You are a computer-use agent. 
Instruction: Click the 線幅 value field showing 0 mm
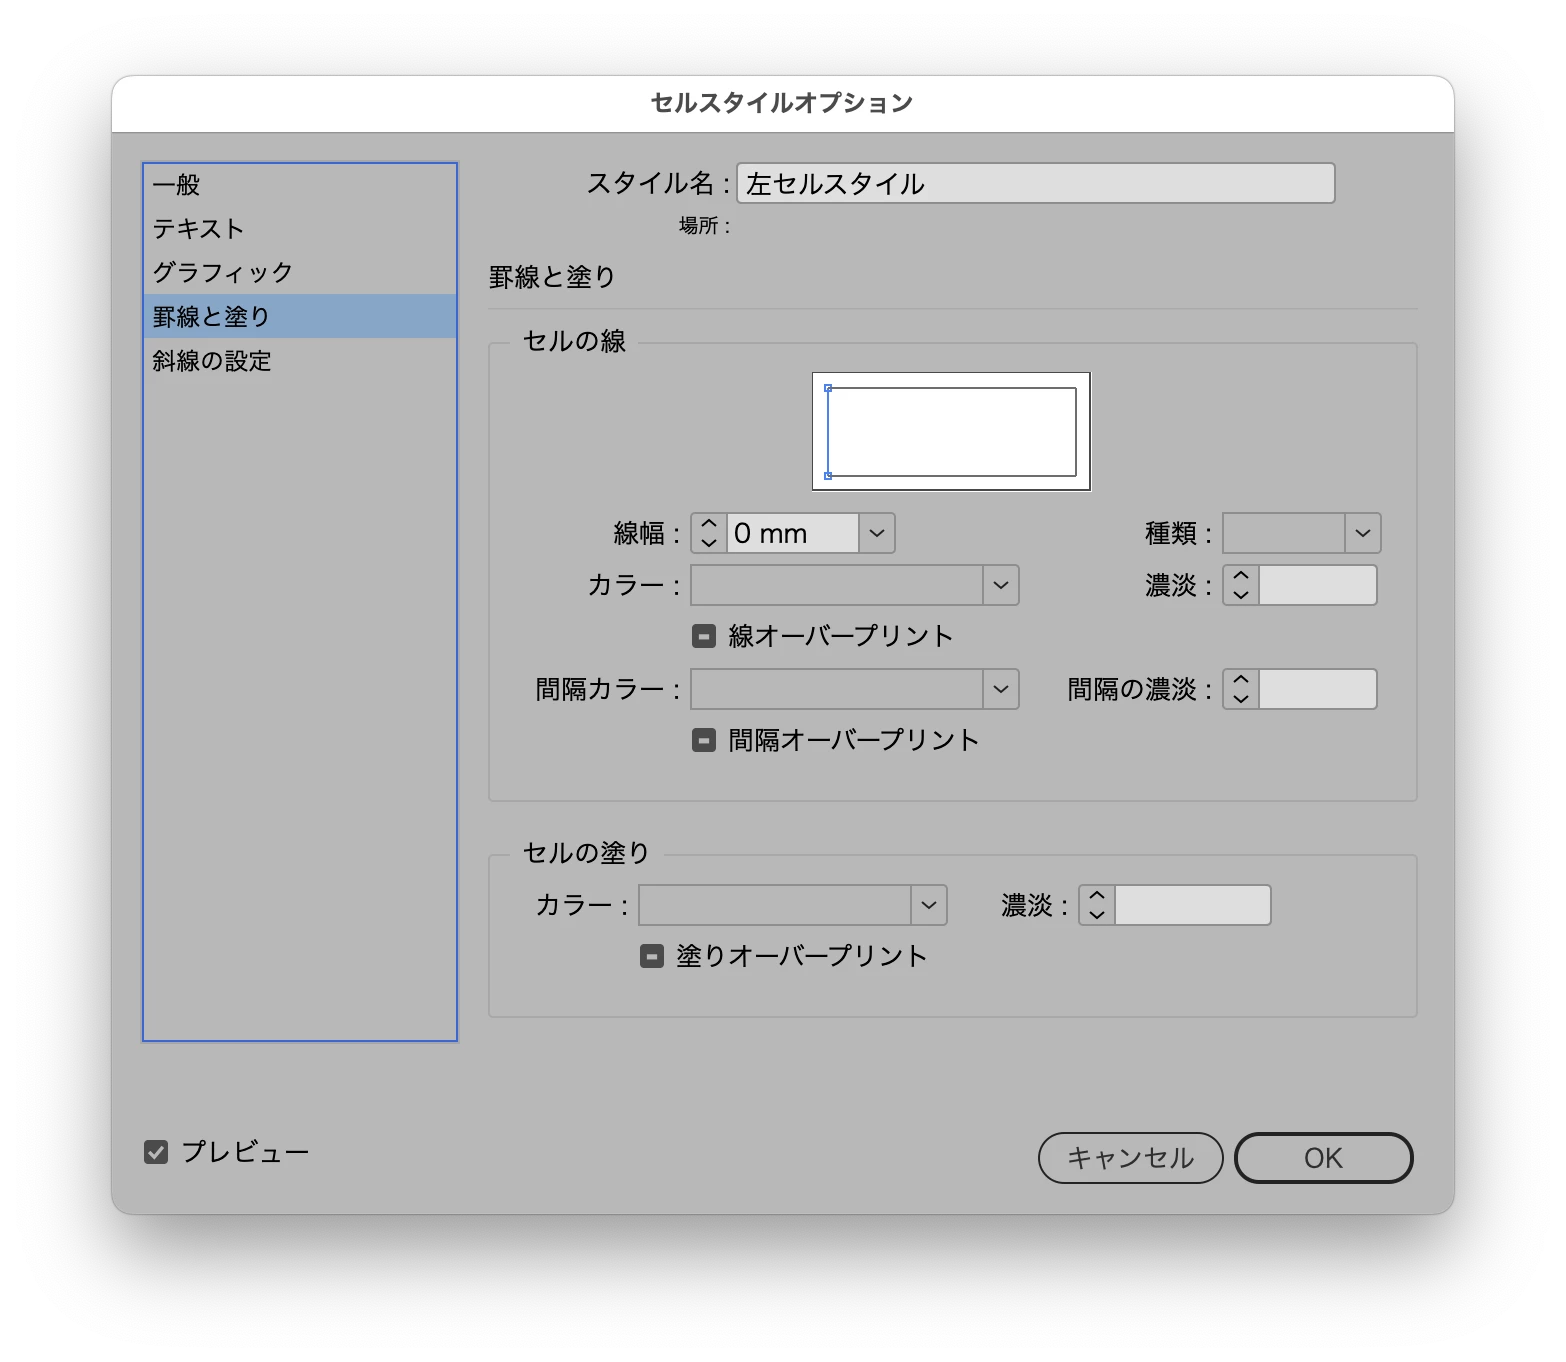(792, 533)
